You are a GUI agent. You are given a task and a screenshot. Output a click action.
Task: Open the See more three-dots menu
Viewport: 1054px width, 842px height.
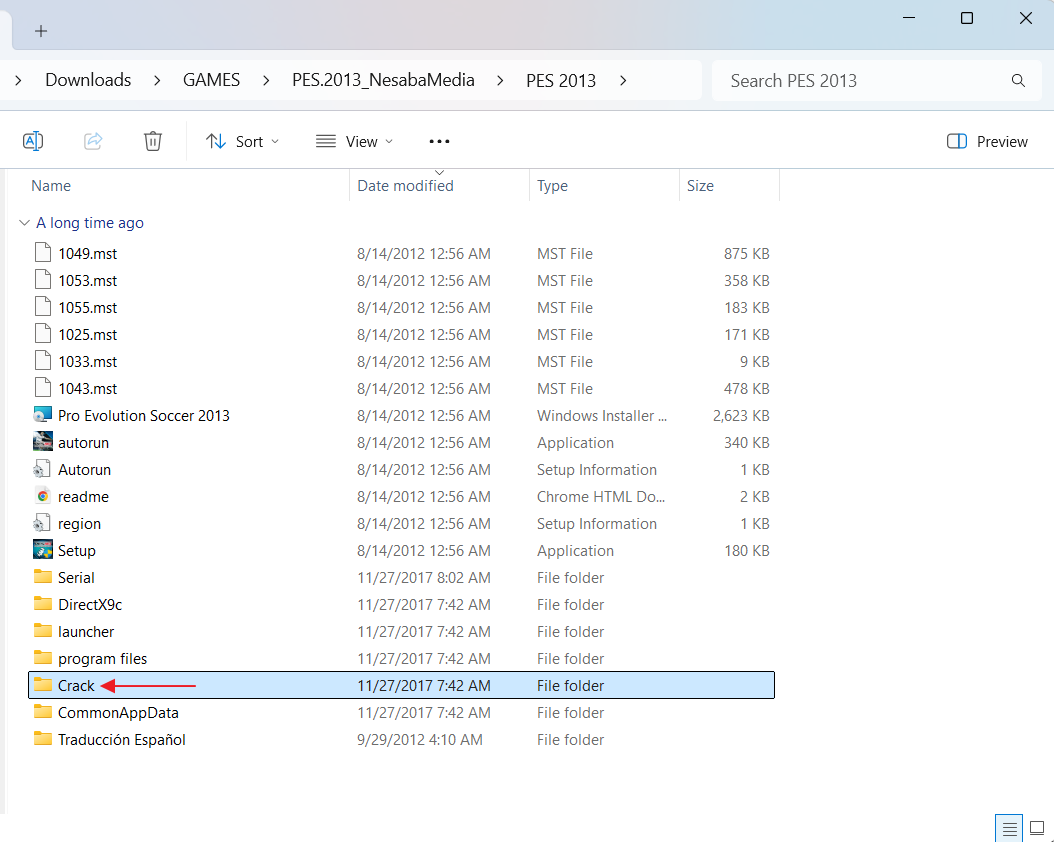[x=439, y=141]
